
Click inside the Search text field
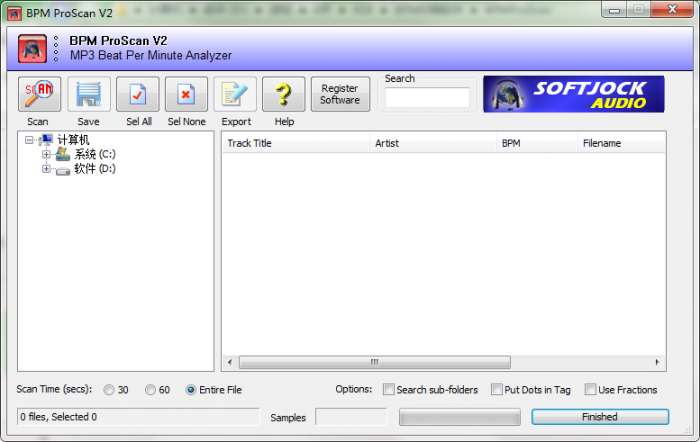point(427,98)
